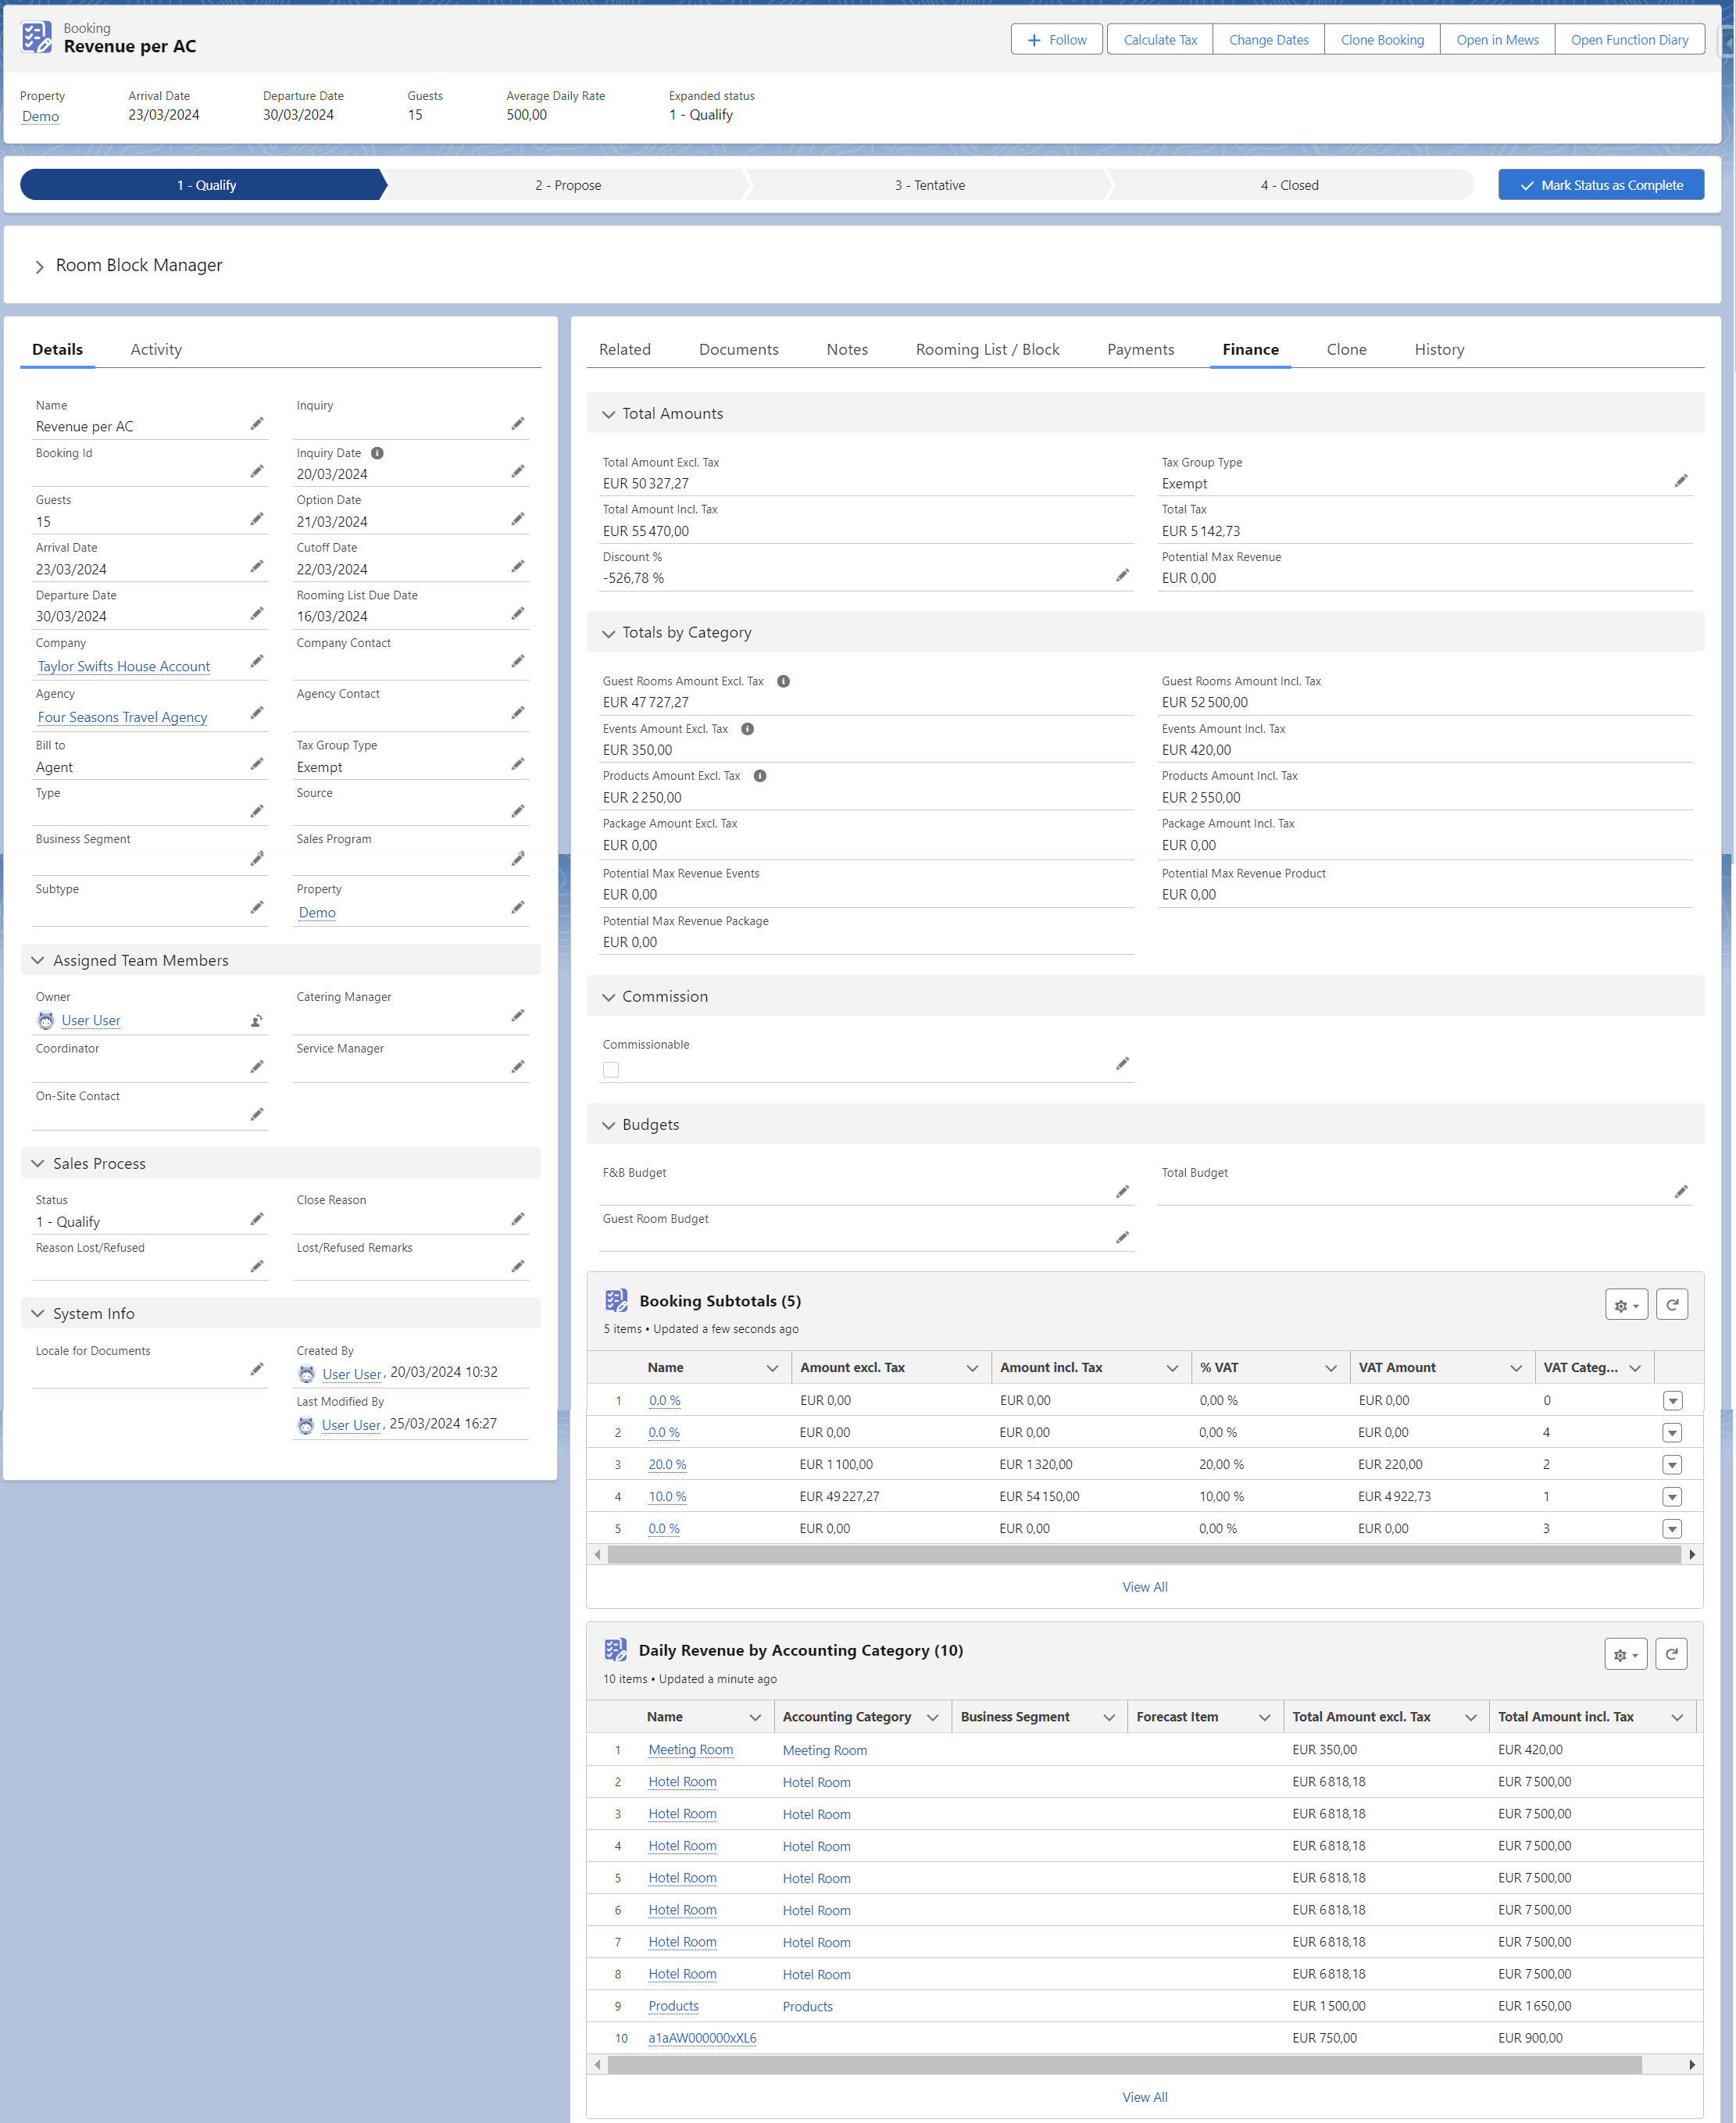Open row actions dropdown for 20.0 % subtotal
This screenshot has width=1736, height=2123.
(x=1672, y=1465)
